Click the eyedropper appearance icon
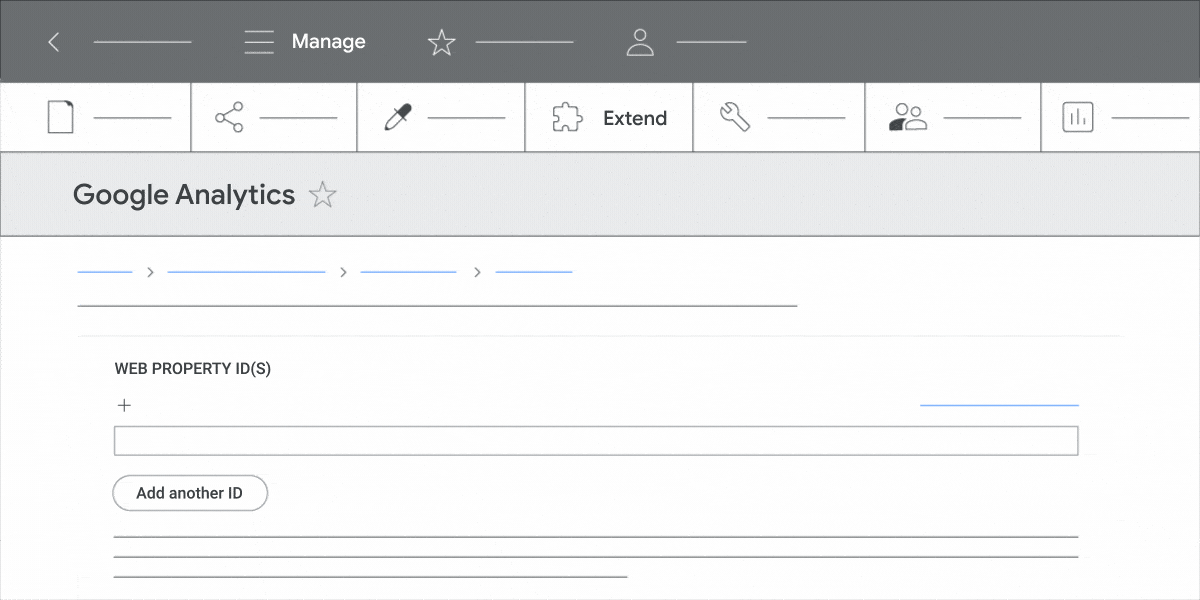The height and width of the screenshot is (600, 1200). [x=398, y=118]
